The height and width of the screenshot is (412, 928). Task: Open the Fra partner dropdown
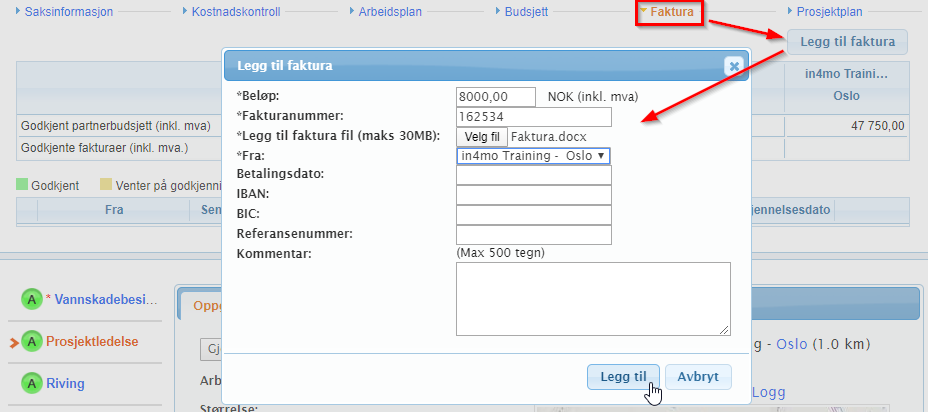coord(533,156)
